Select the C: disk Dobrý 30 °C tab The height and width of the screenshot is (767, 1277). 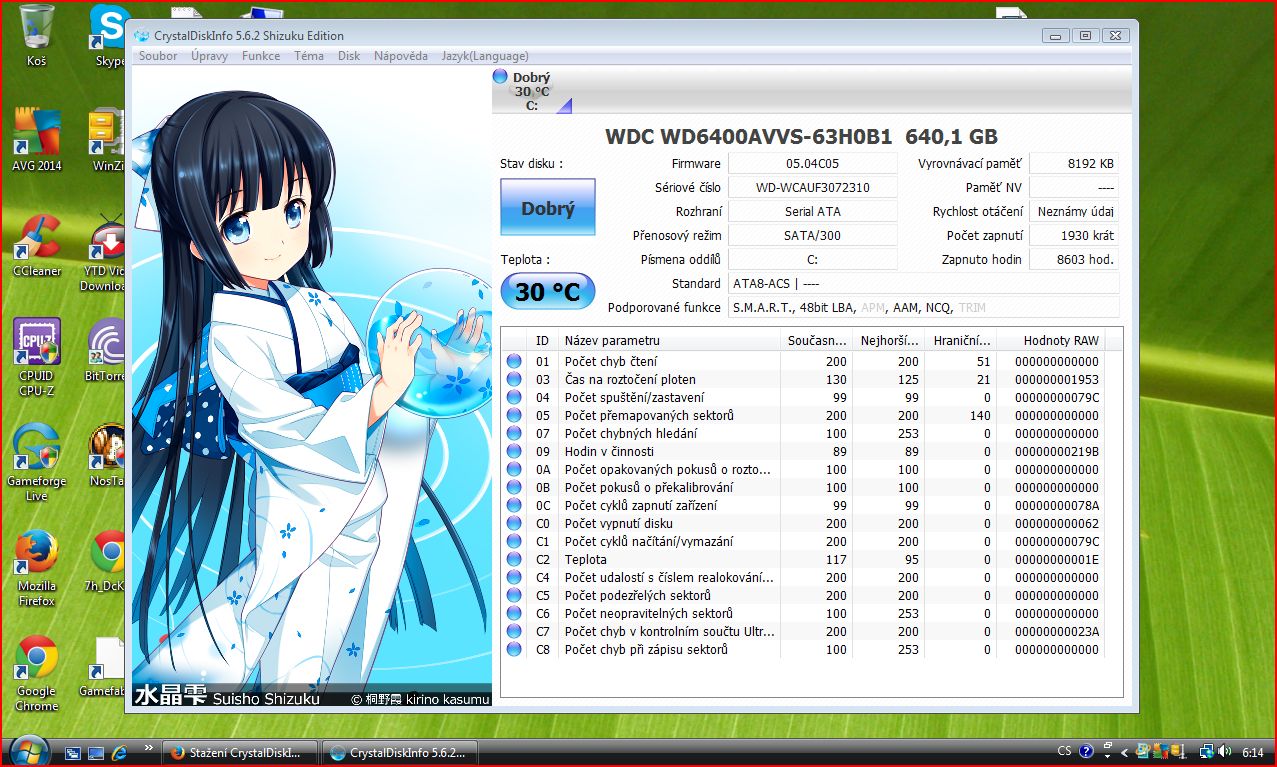point(531,91)
